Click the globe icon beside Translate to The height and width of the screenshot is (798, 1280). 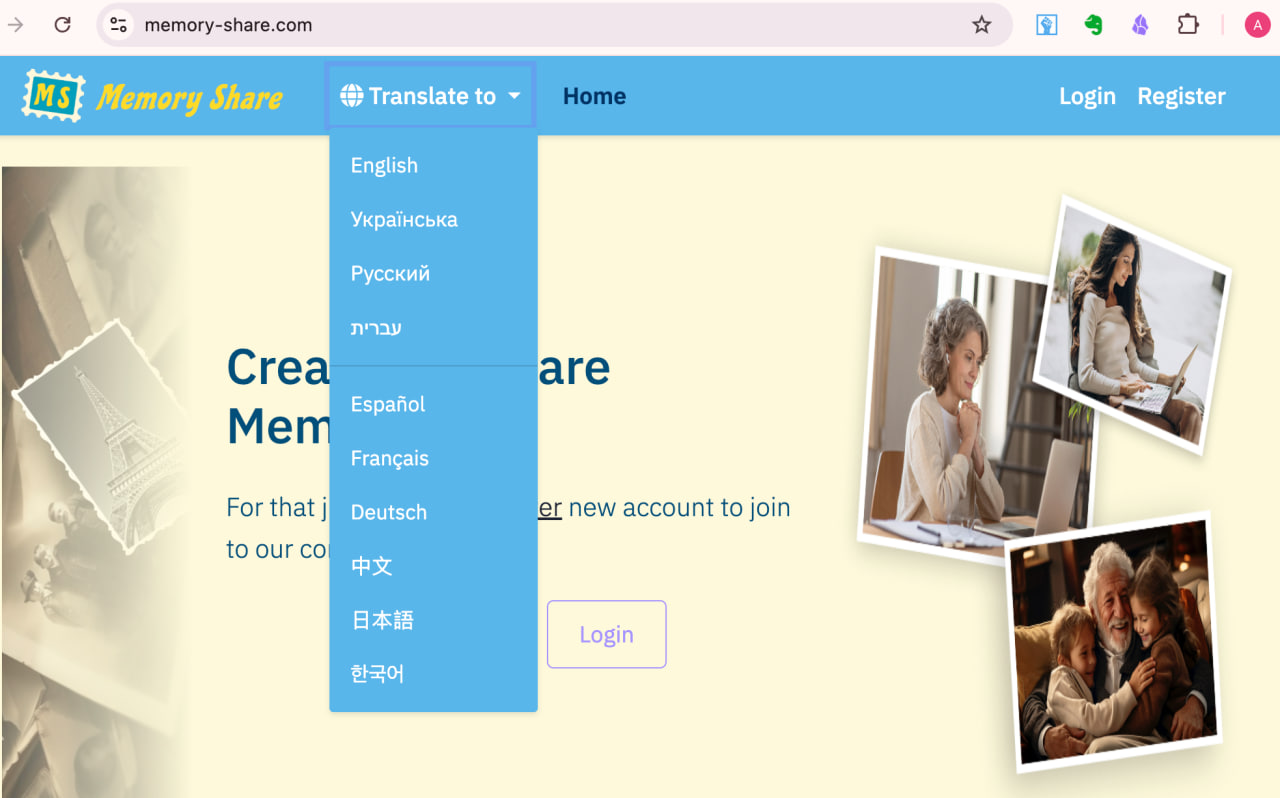(x=351, y=96)
